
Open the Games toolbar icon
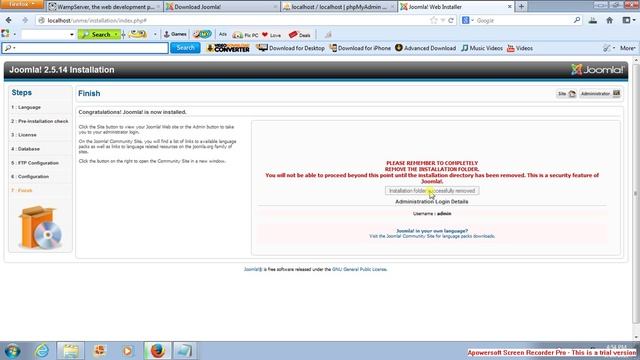[175, 34]
